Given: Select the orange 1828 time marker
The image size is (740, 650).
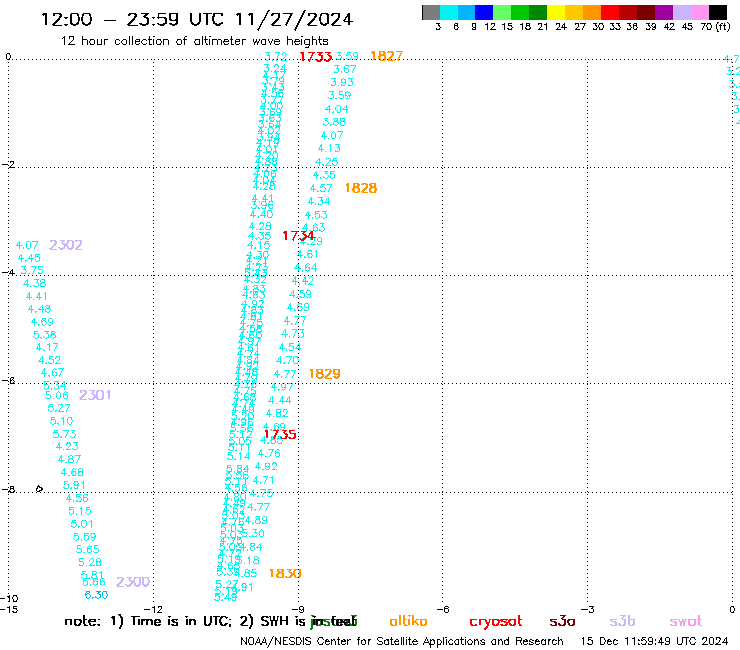Looking at the screenshot, I should click(361, 188).
